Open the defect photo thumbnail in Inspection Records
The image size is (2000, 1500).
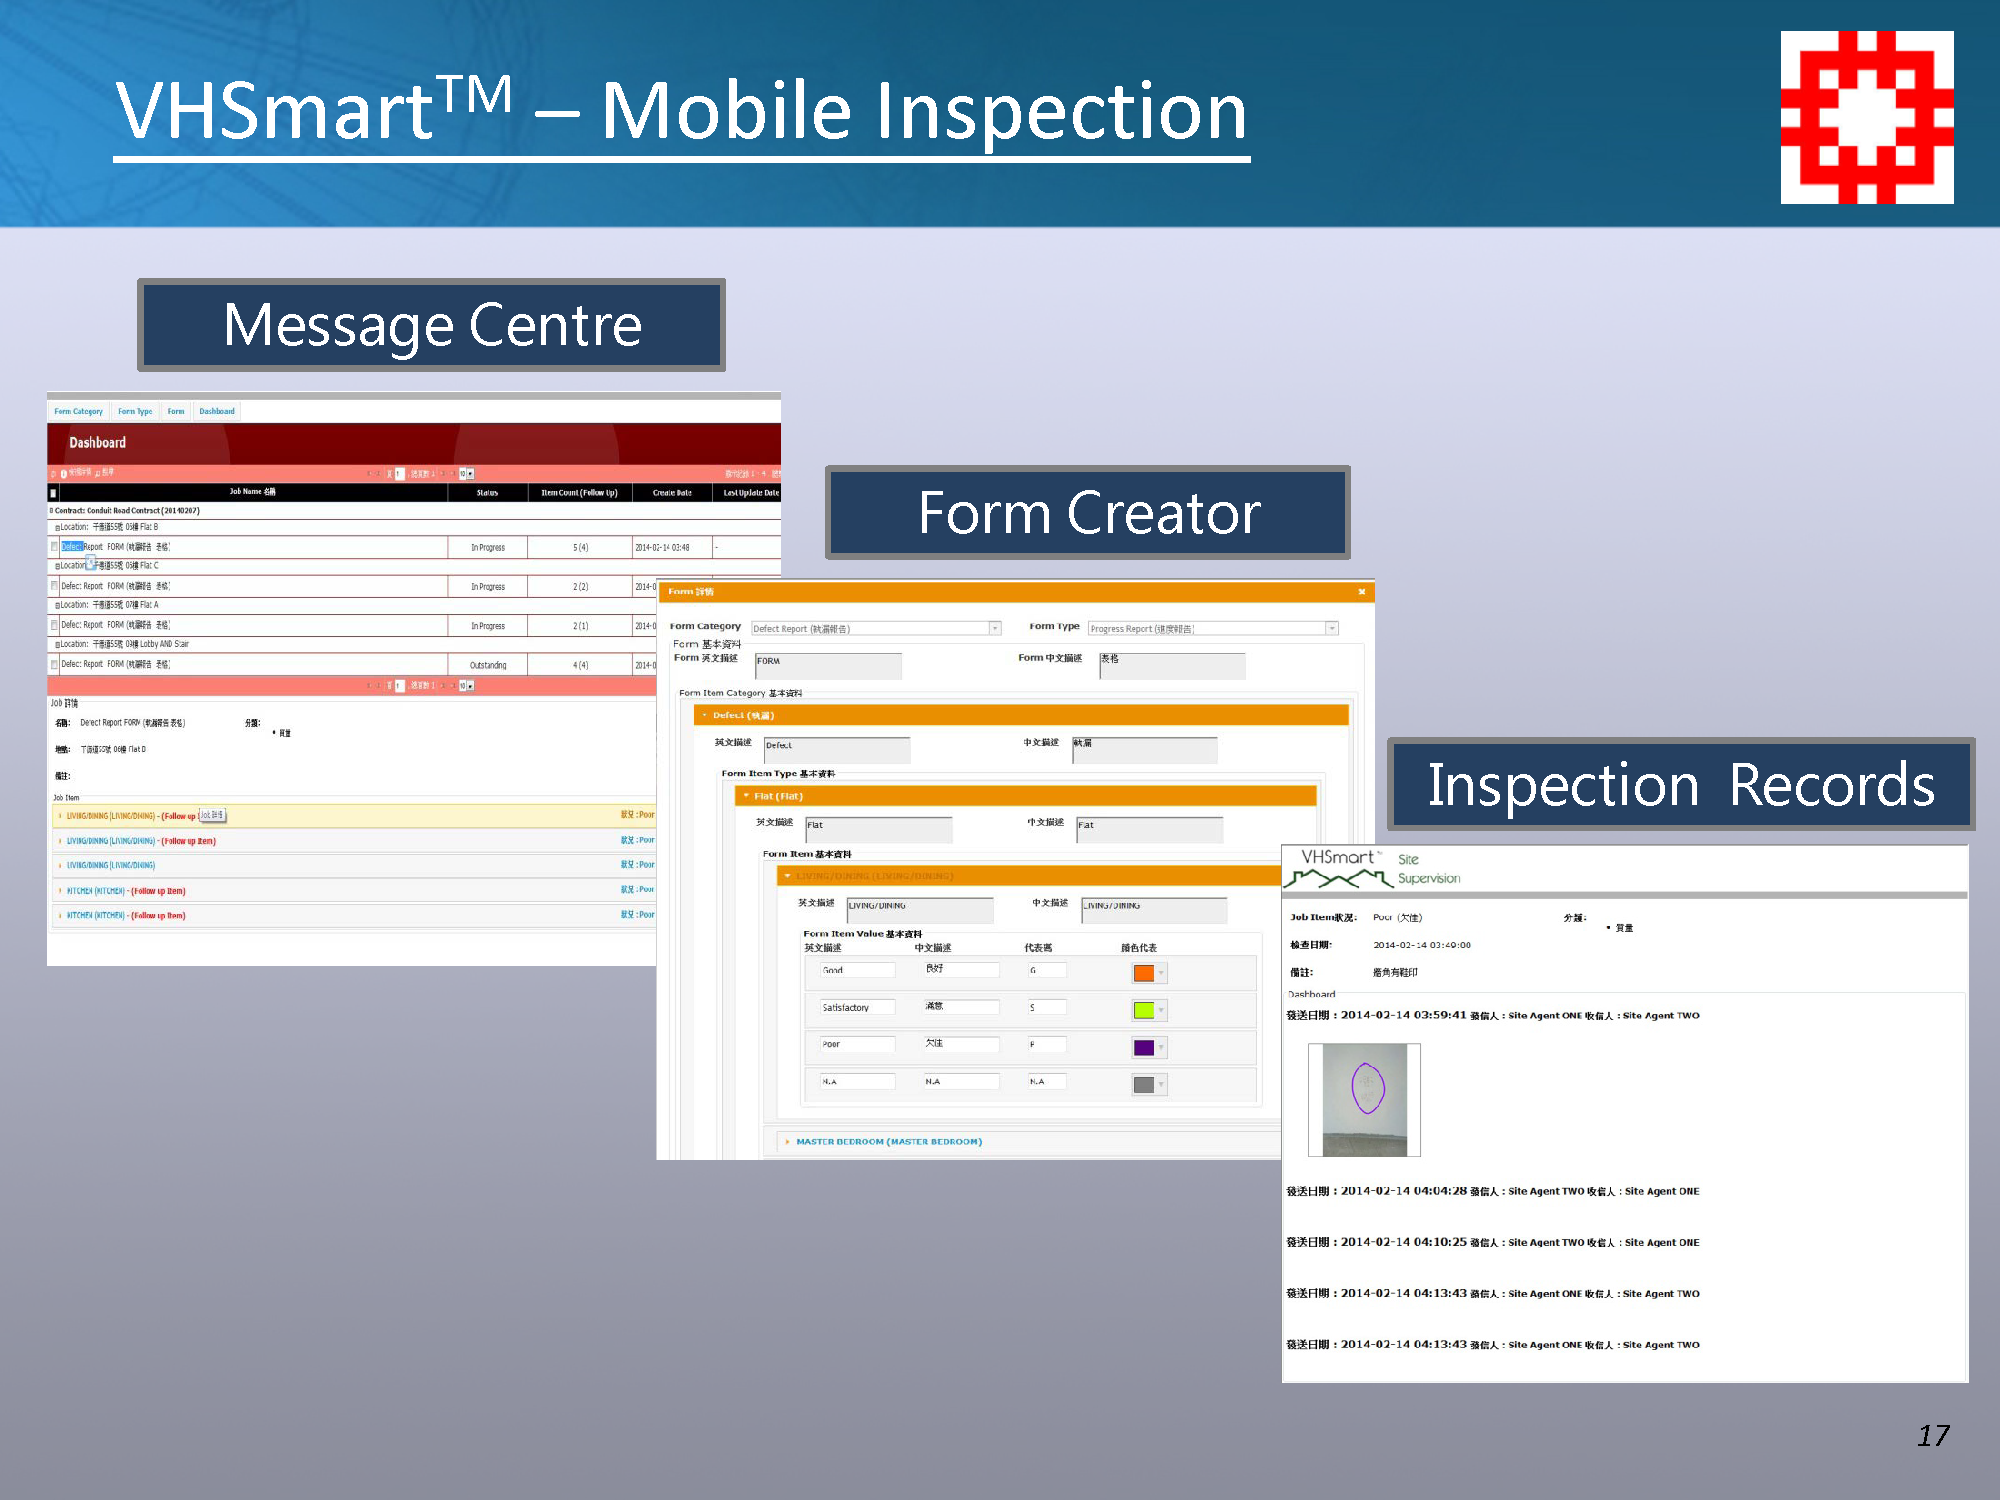pyautogui.click(x=1364, y=1100)
